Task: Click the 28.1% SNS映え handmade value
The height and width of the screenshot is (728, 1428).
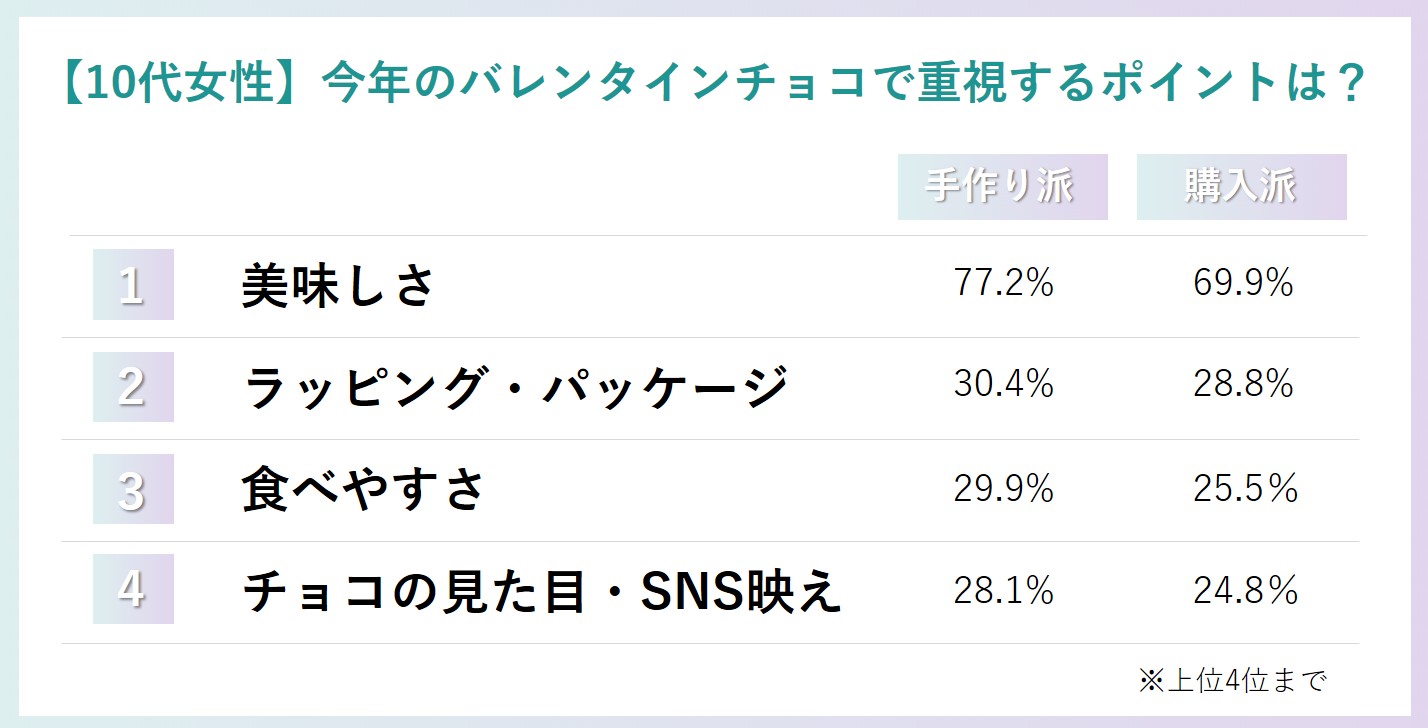Action: 1004,590
